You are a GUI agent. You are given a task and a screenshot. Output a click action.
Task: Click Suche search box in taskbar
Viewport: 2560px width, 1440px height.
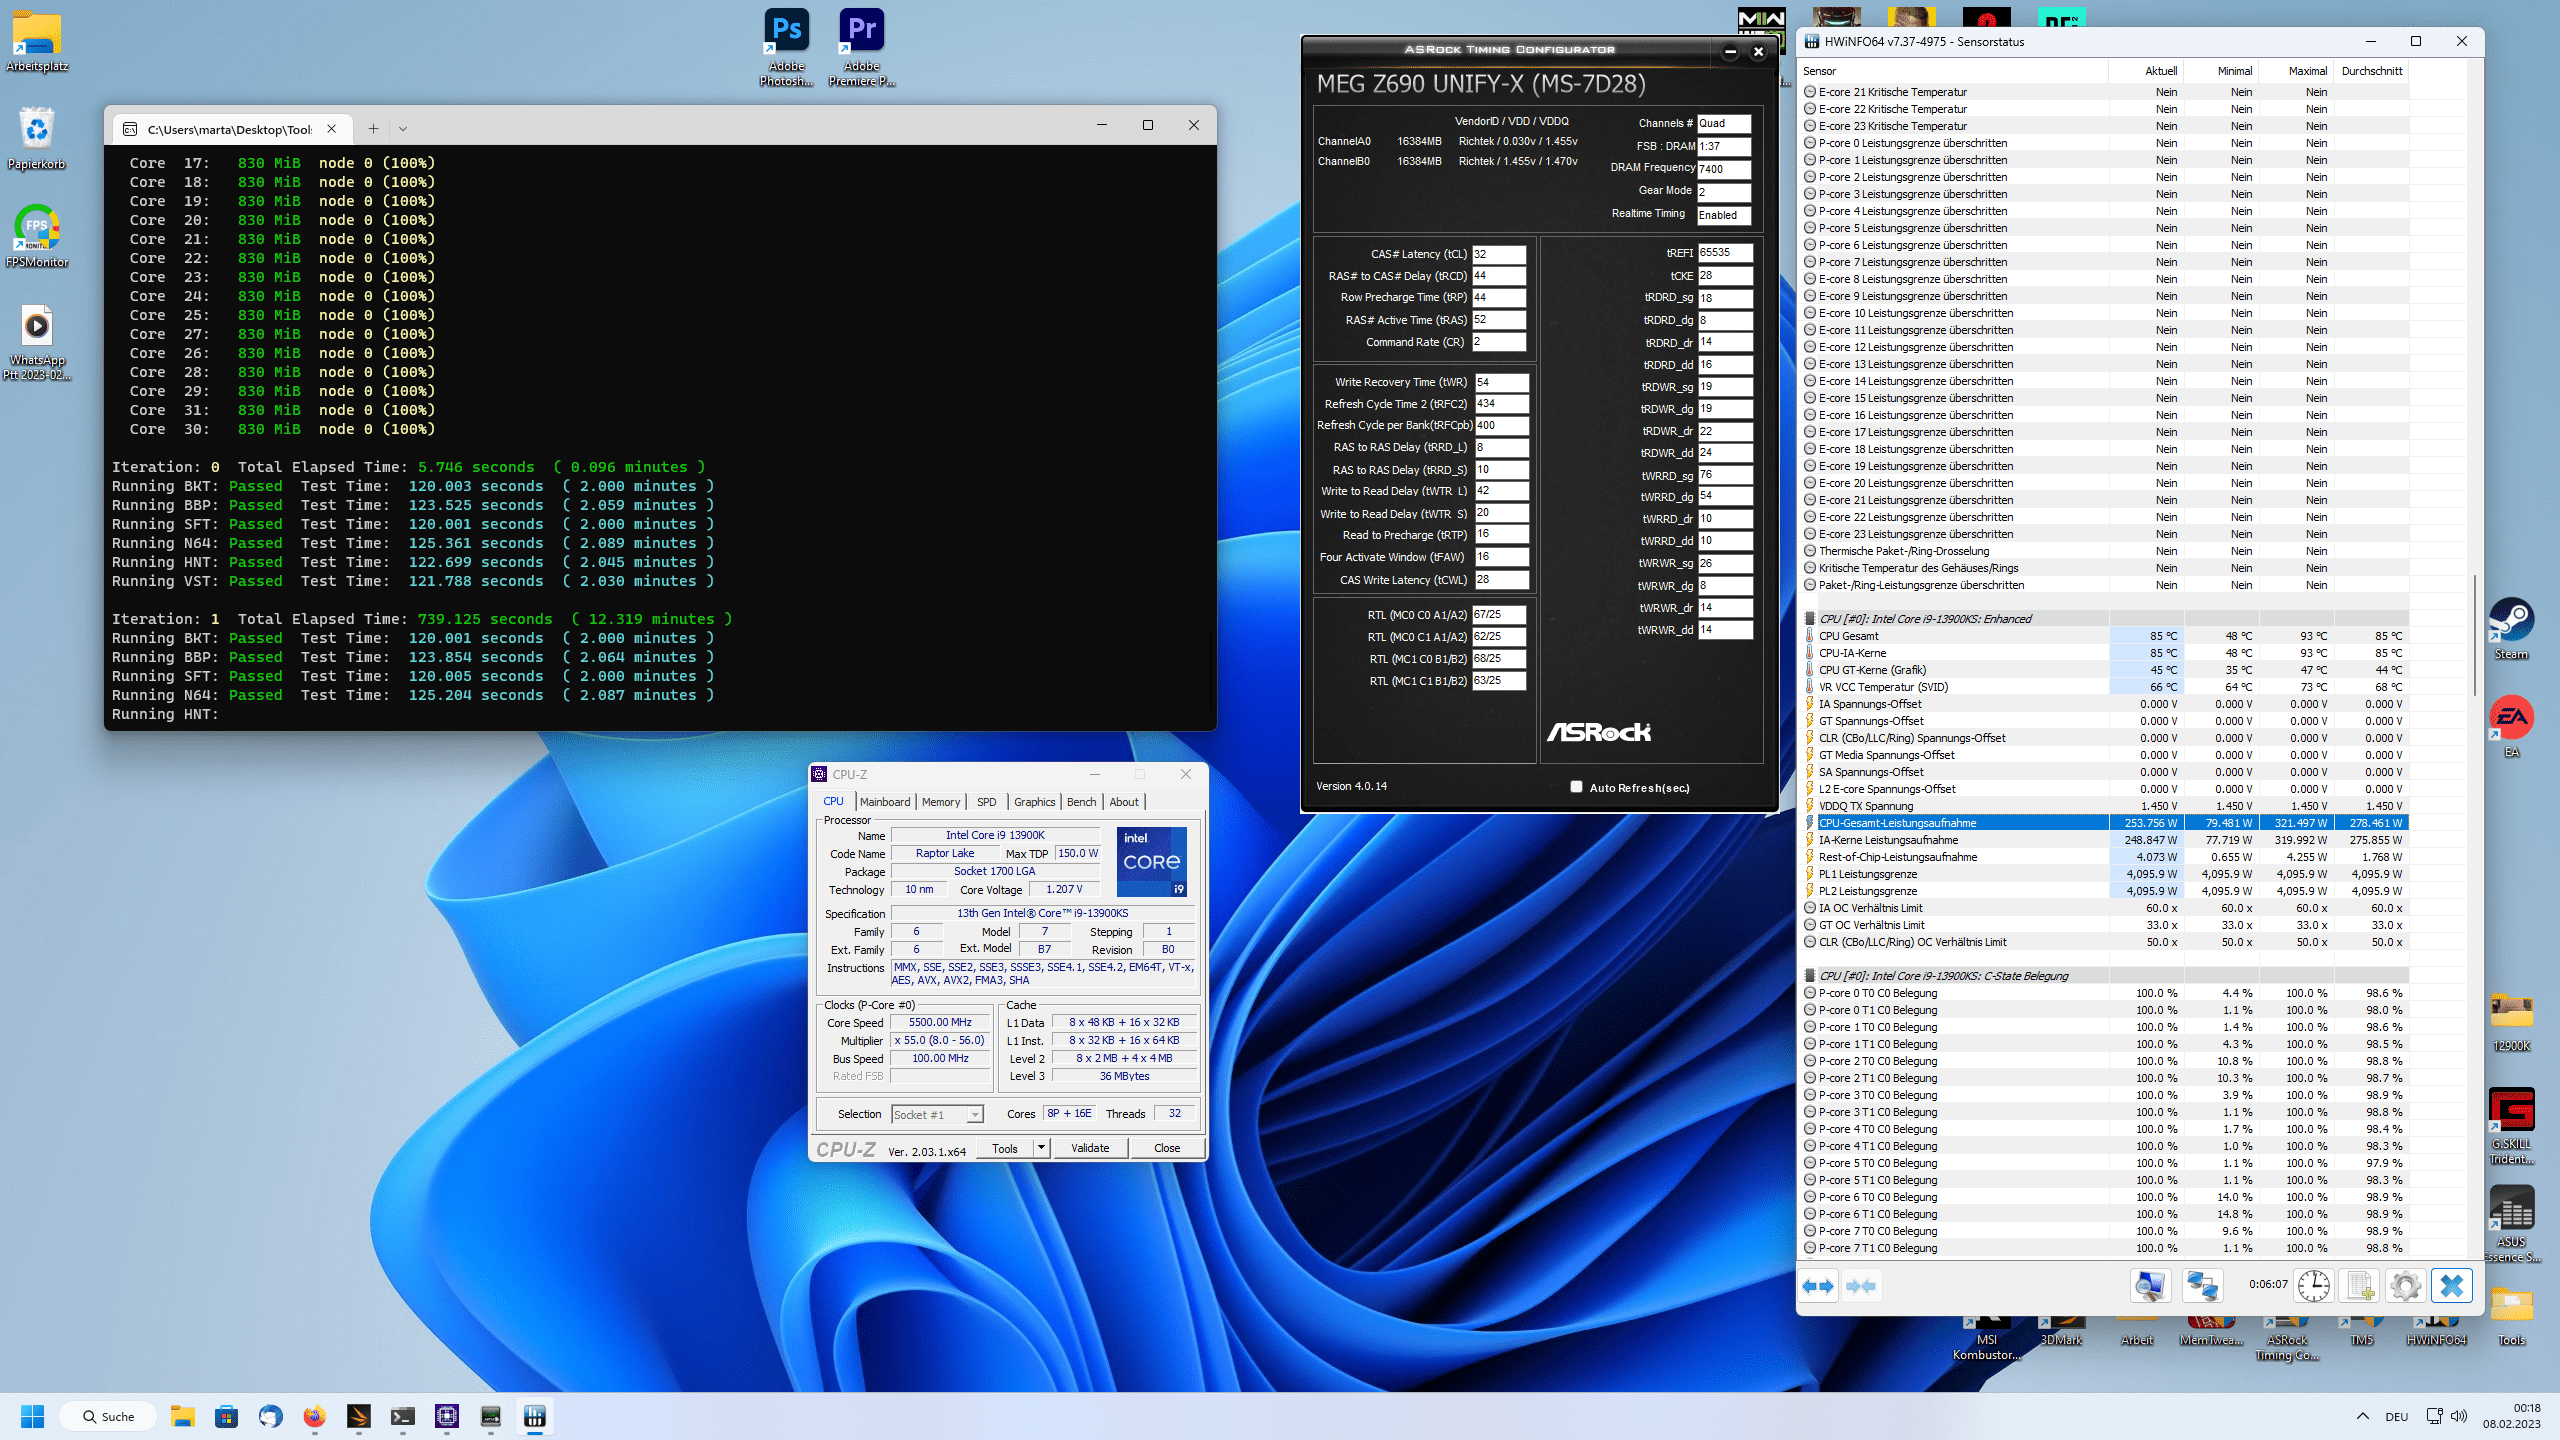[x=108, y=1416]
